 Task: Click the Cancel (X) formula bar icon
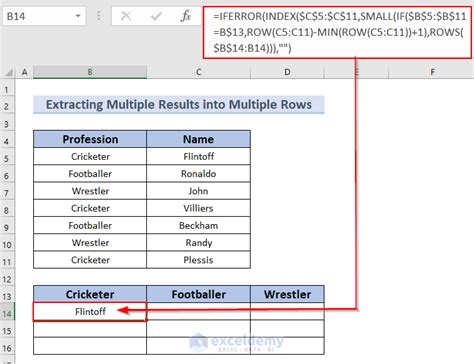click(126, 16)
